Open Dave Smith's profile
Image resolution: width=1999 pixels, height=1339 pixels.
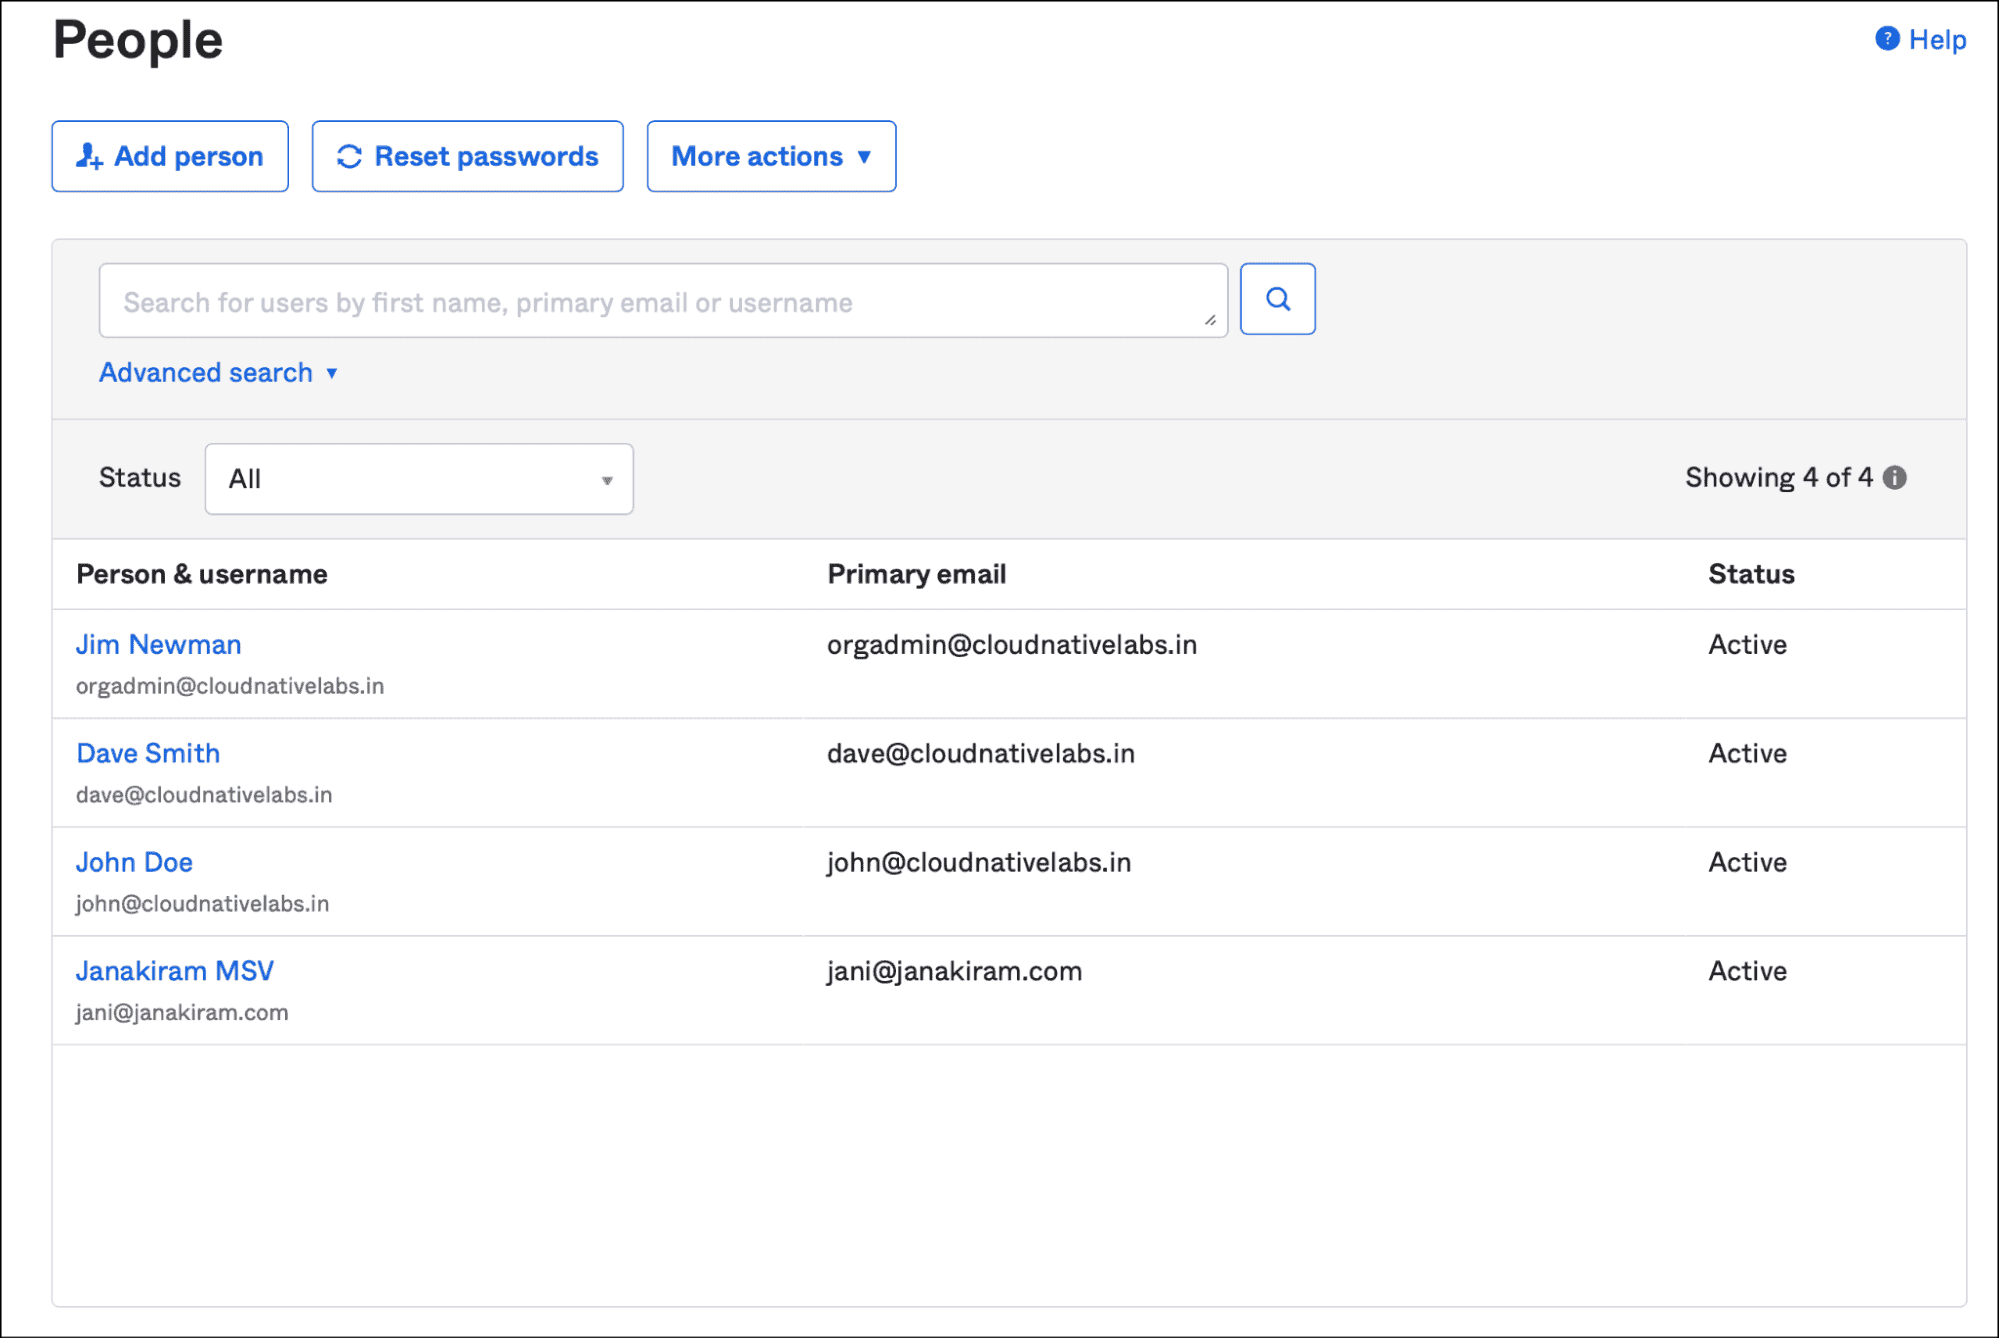pos(148,753)
